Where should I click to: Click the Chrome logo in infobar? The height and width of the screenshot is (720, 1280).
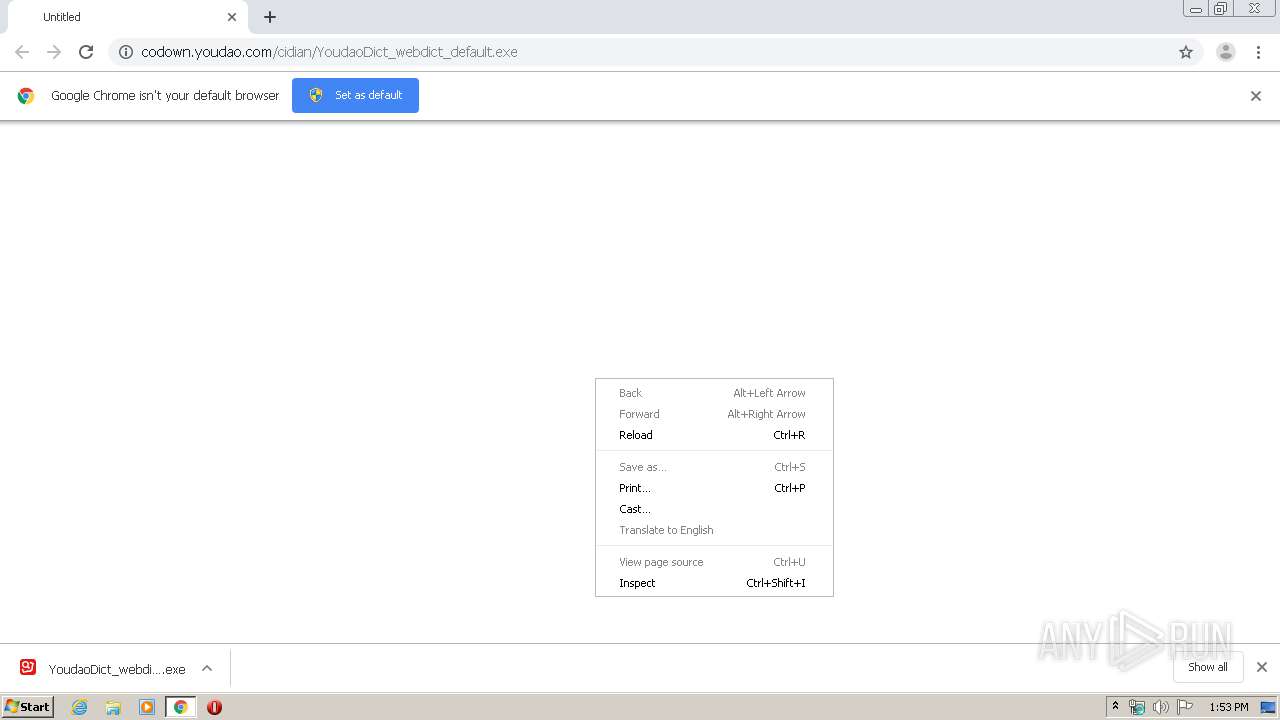pyautogui.click(x=26, y=96)
